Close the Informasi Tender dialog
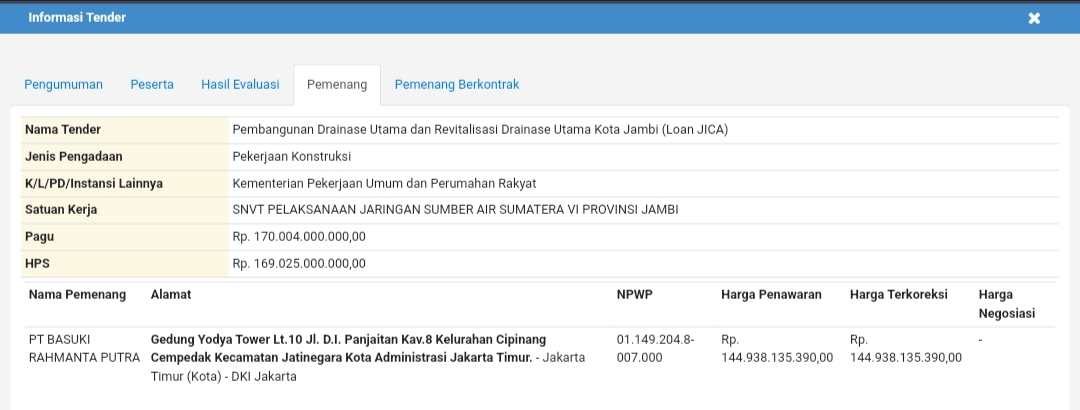 1034,19
